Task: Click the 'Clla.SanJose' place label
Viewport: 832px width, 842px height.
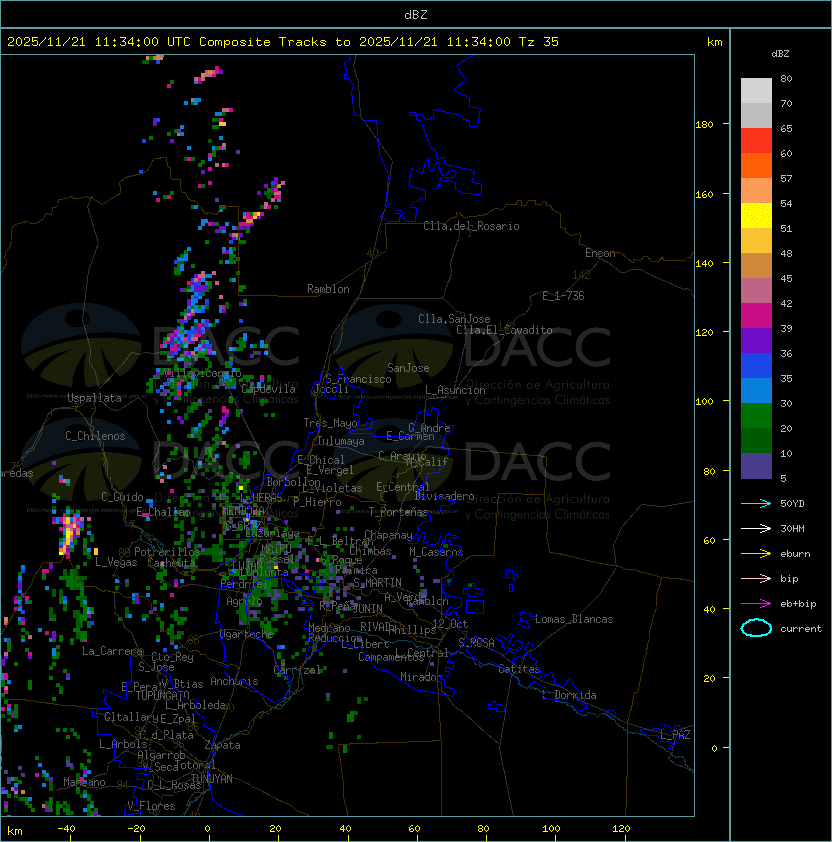Action: coord(454,319)
